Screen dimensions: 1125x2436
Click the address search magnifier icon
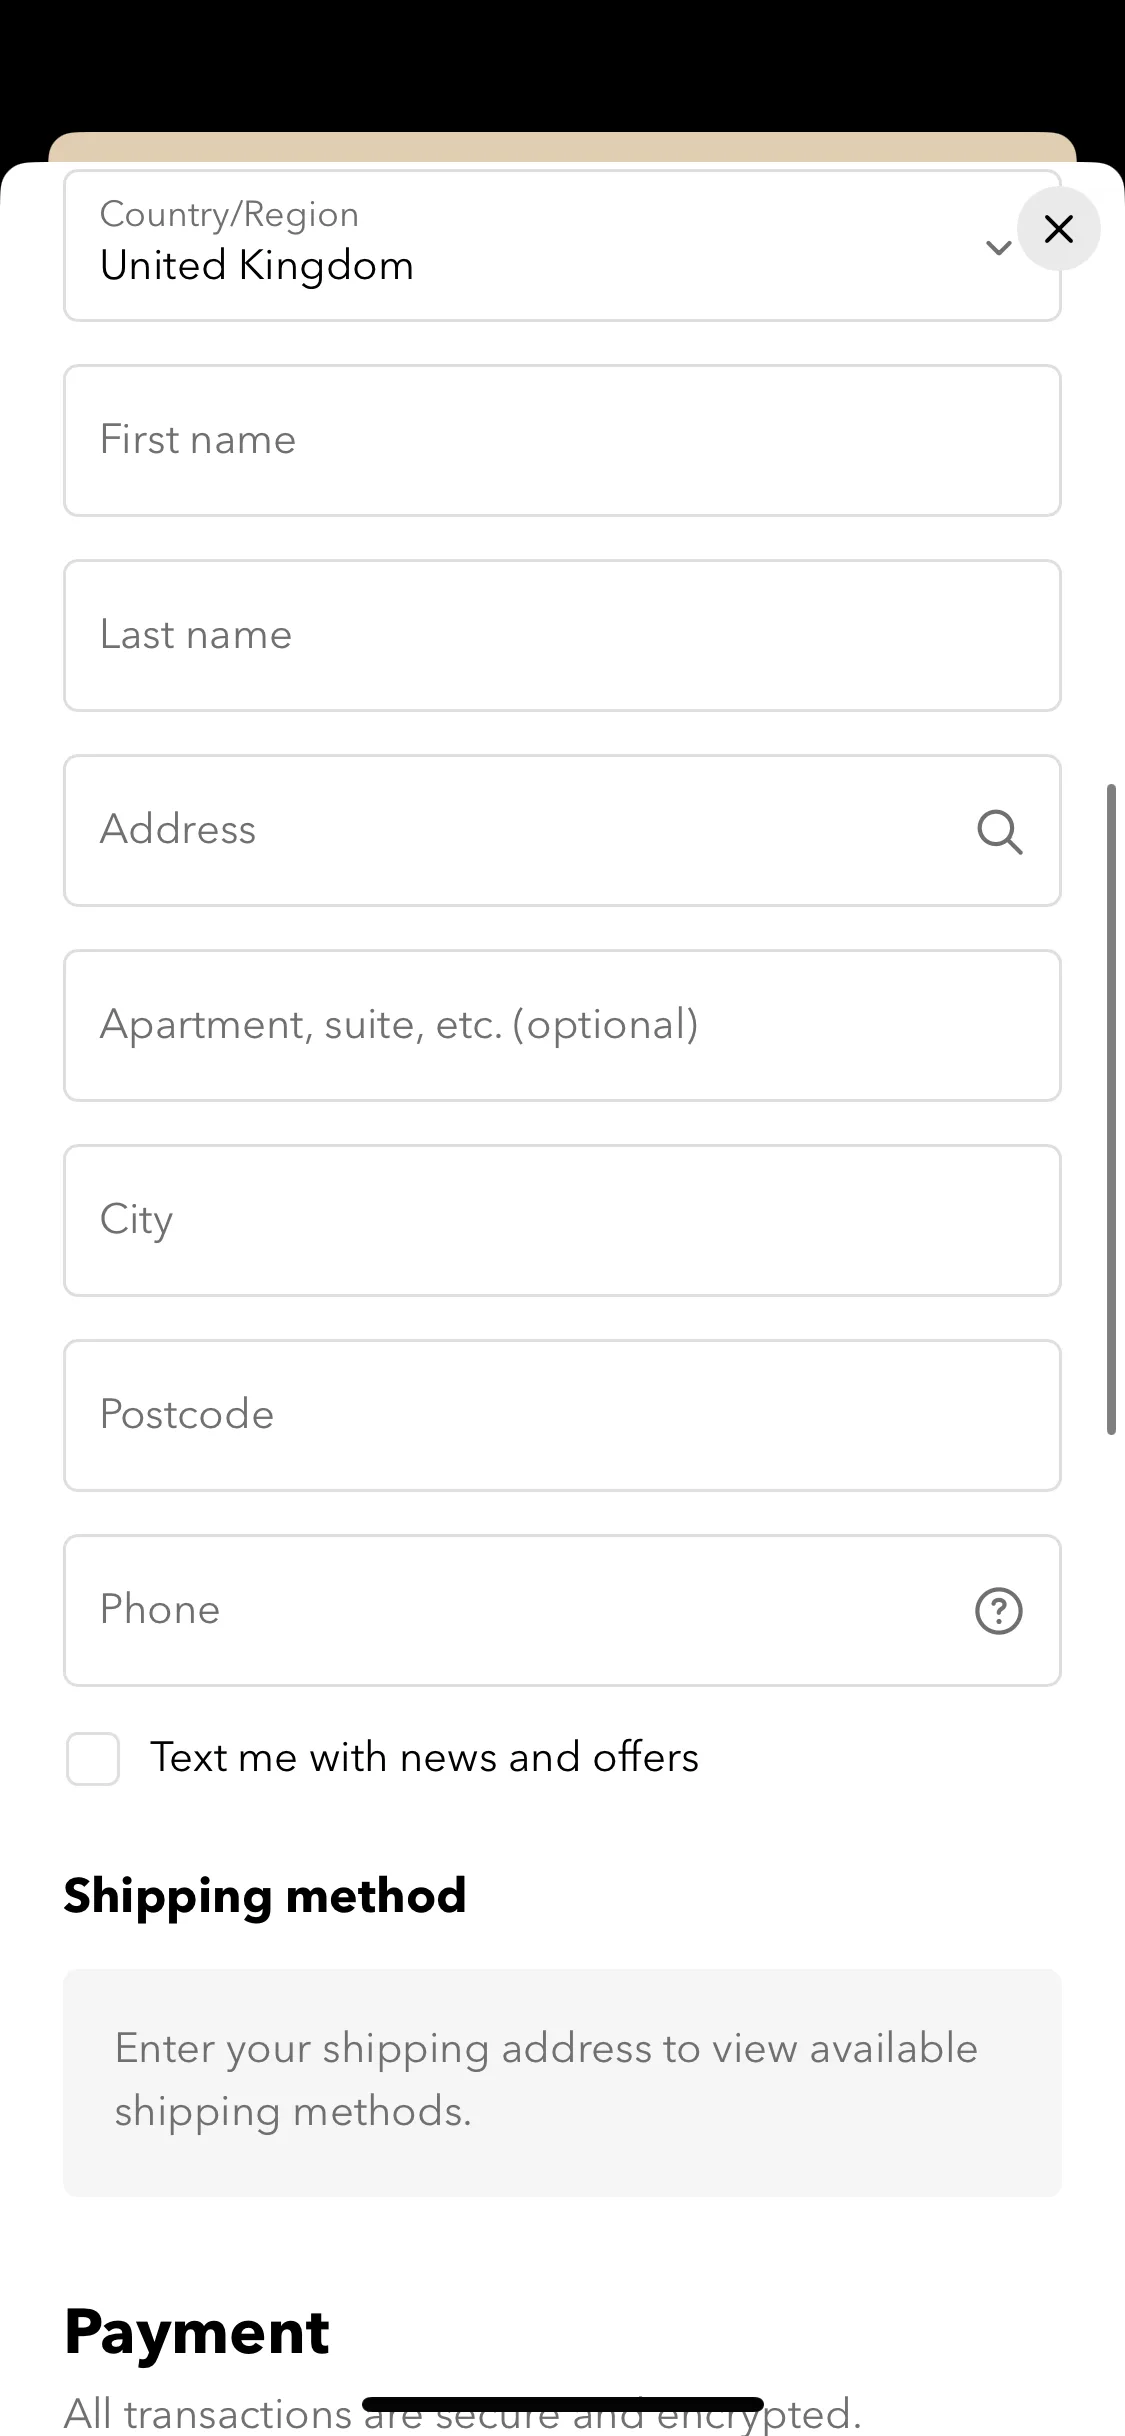coord(999,832)
